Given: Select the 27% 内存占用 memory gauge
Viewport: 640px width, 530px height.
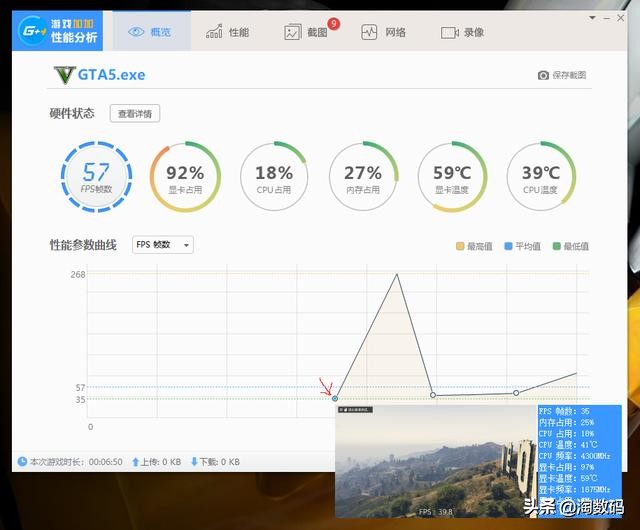Looking at the screenshot, I should [363, 177].
